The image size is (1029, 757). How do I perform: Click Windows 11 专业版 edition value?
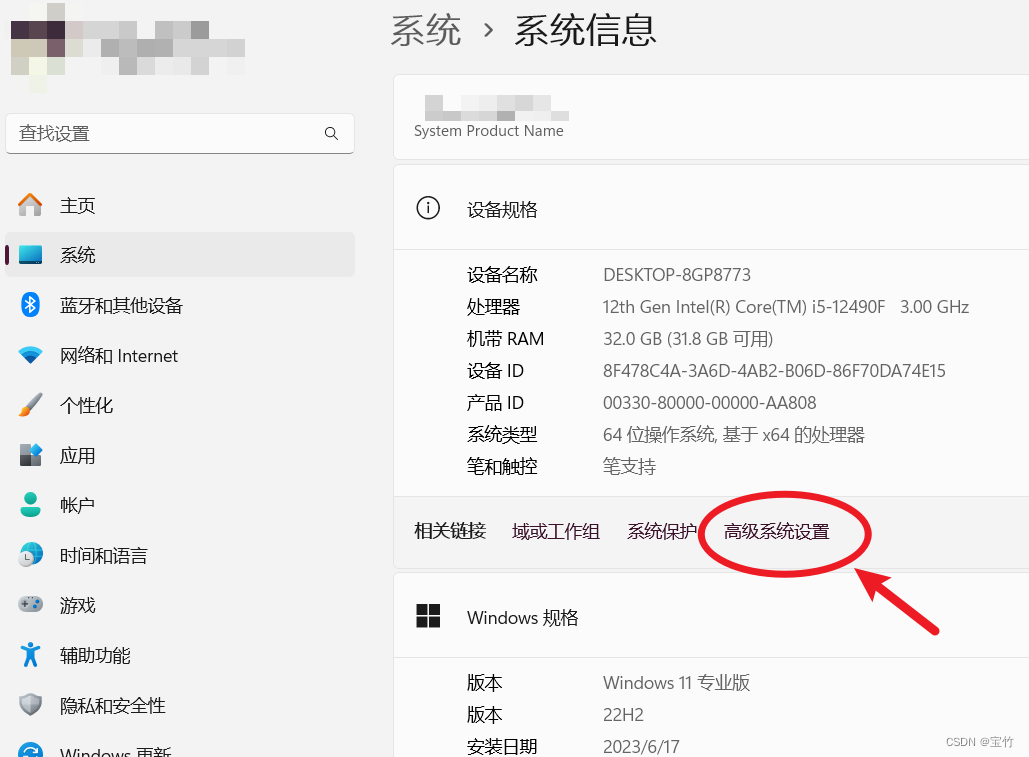pos(677,682)
